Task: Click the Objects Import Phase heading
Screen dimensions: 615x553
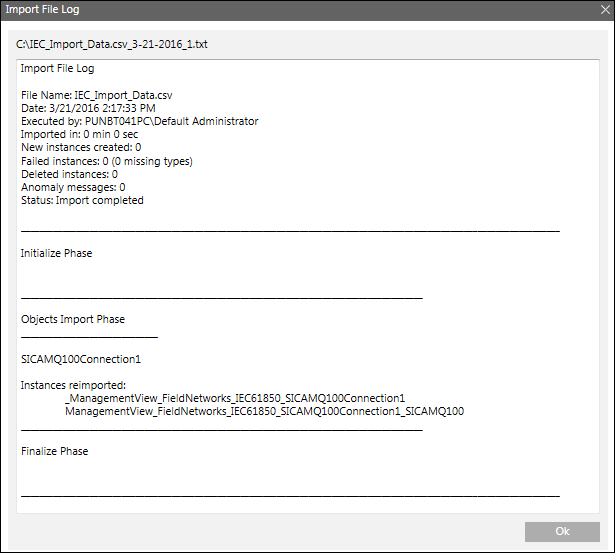Action: (73, 319)
